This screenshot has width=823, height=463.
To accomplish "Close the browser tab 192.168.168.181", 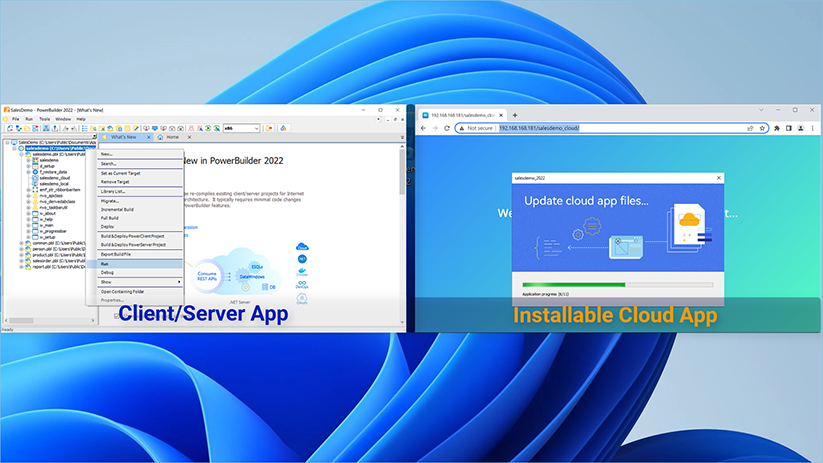I will coord(501,115).
